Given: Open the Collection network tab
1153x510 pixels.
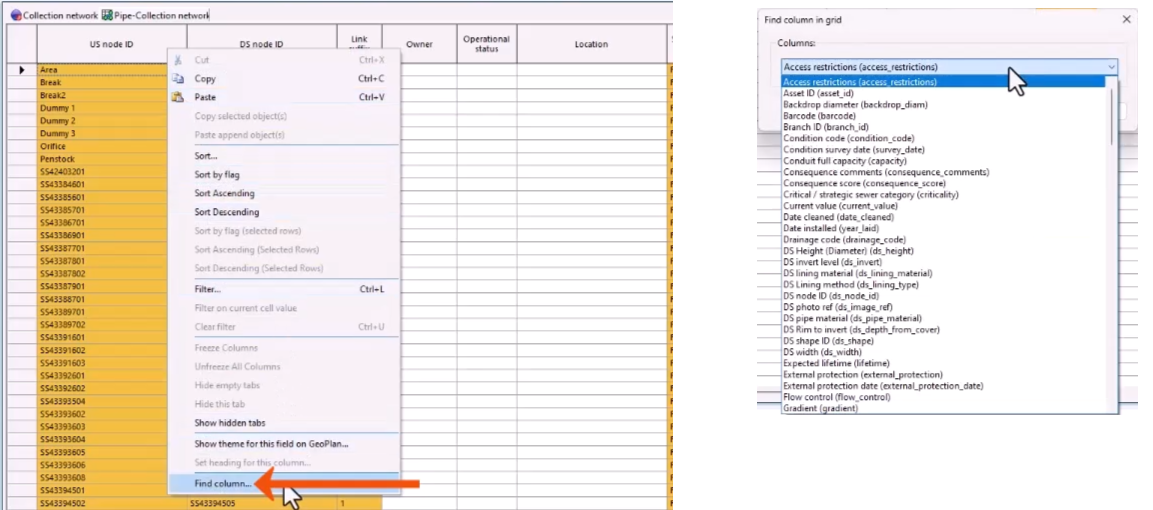Looking at the screenshot, I should (x=54, y=15).
